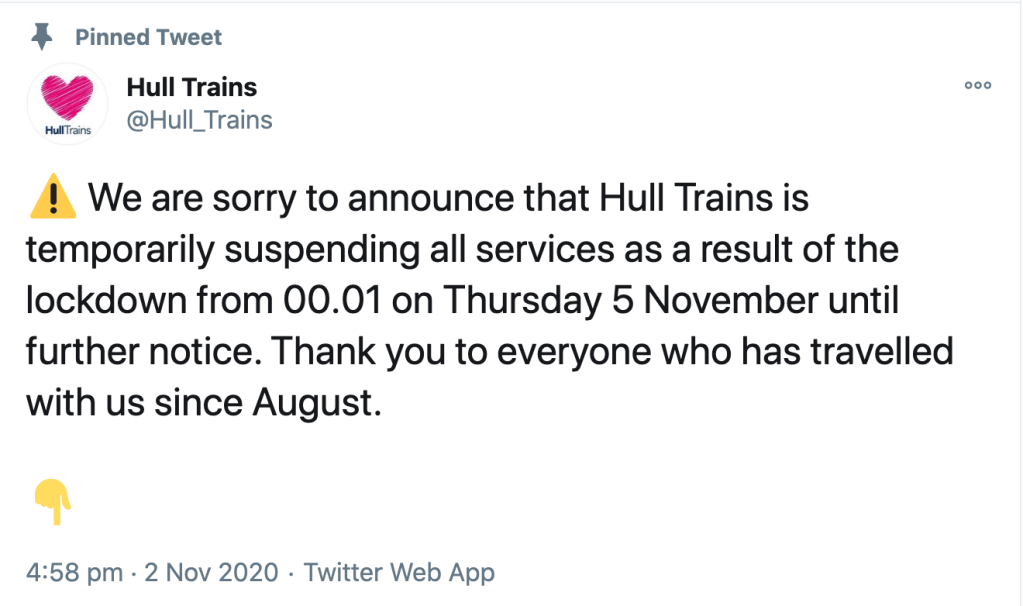Click the tweet line starting 'We are sorry'
Image resolution: width=1023 pixels, height=606 pixels.
coord(448,199)
